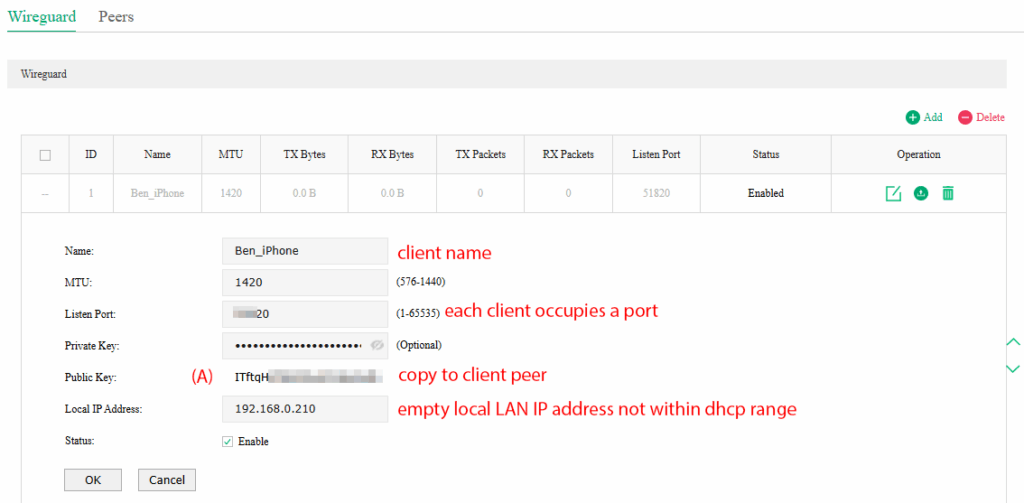Click the Status column header
Image resolution: width=1024 pixels, height=503 pixels.
[765, 155]
